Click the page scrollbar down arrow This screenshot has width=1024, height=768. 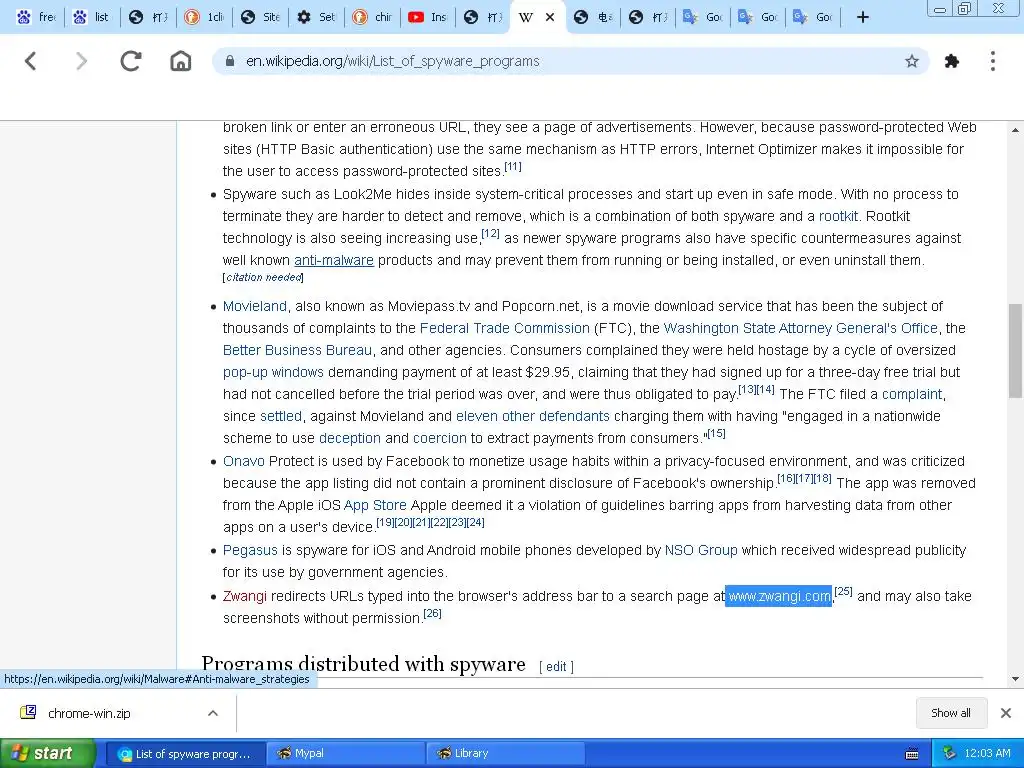(1016, 679)
